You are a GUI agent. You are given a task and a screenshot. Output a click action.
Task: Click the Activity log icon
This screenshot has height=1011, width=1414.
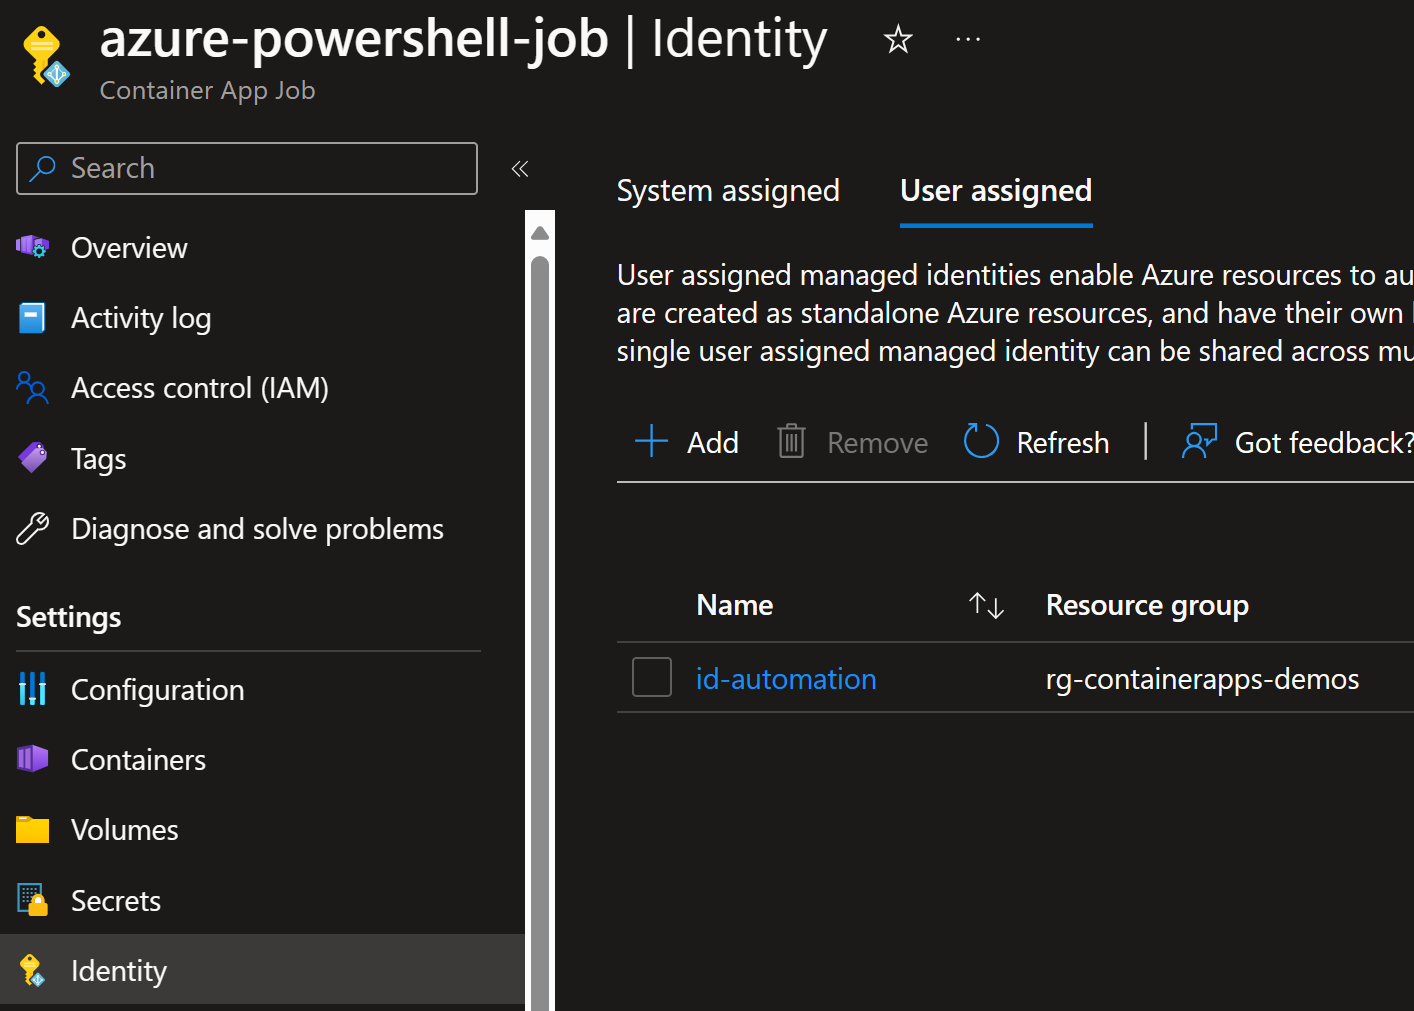(33, 318)
